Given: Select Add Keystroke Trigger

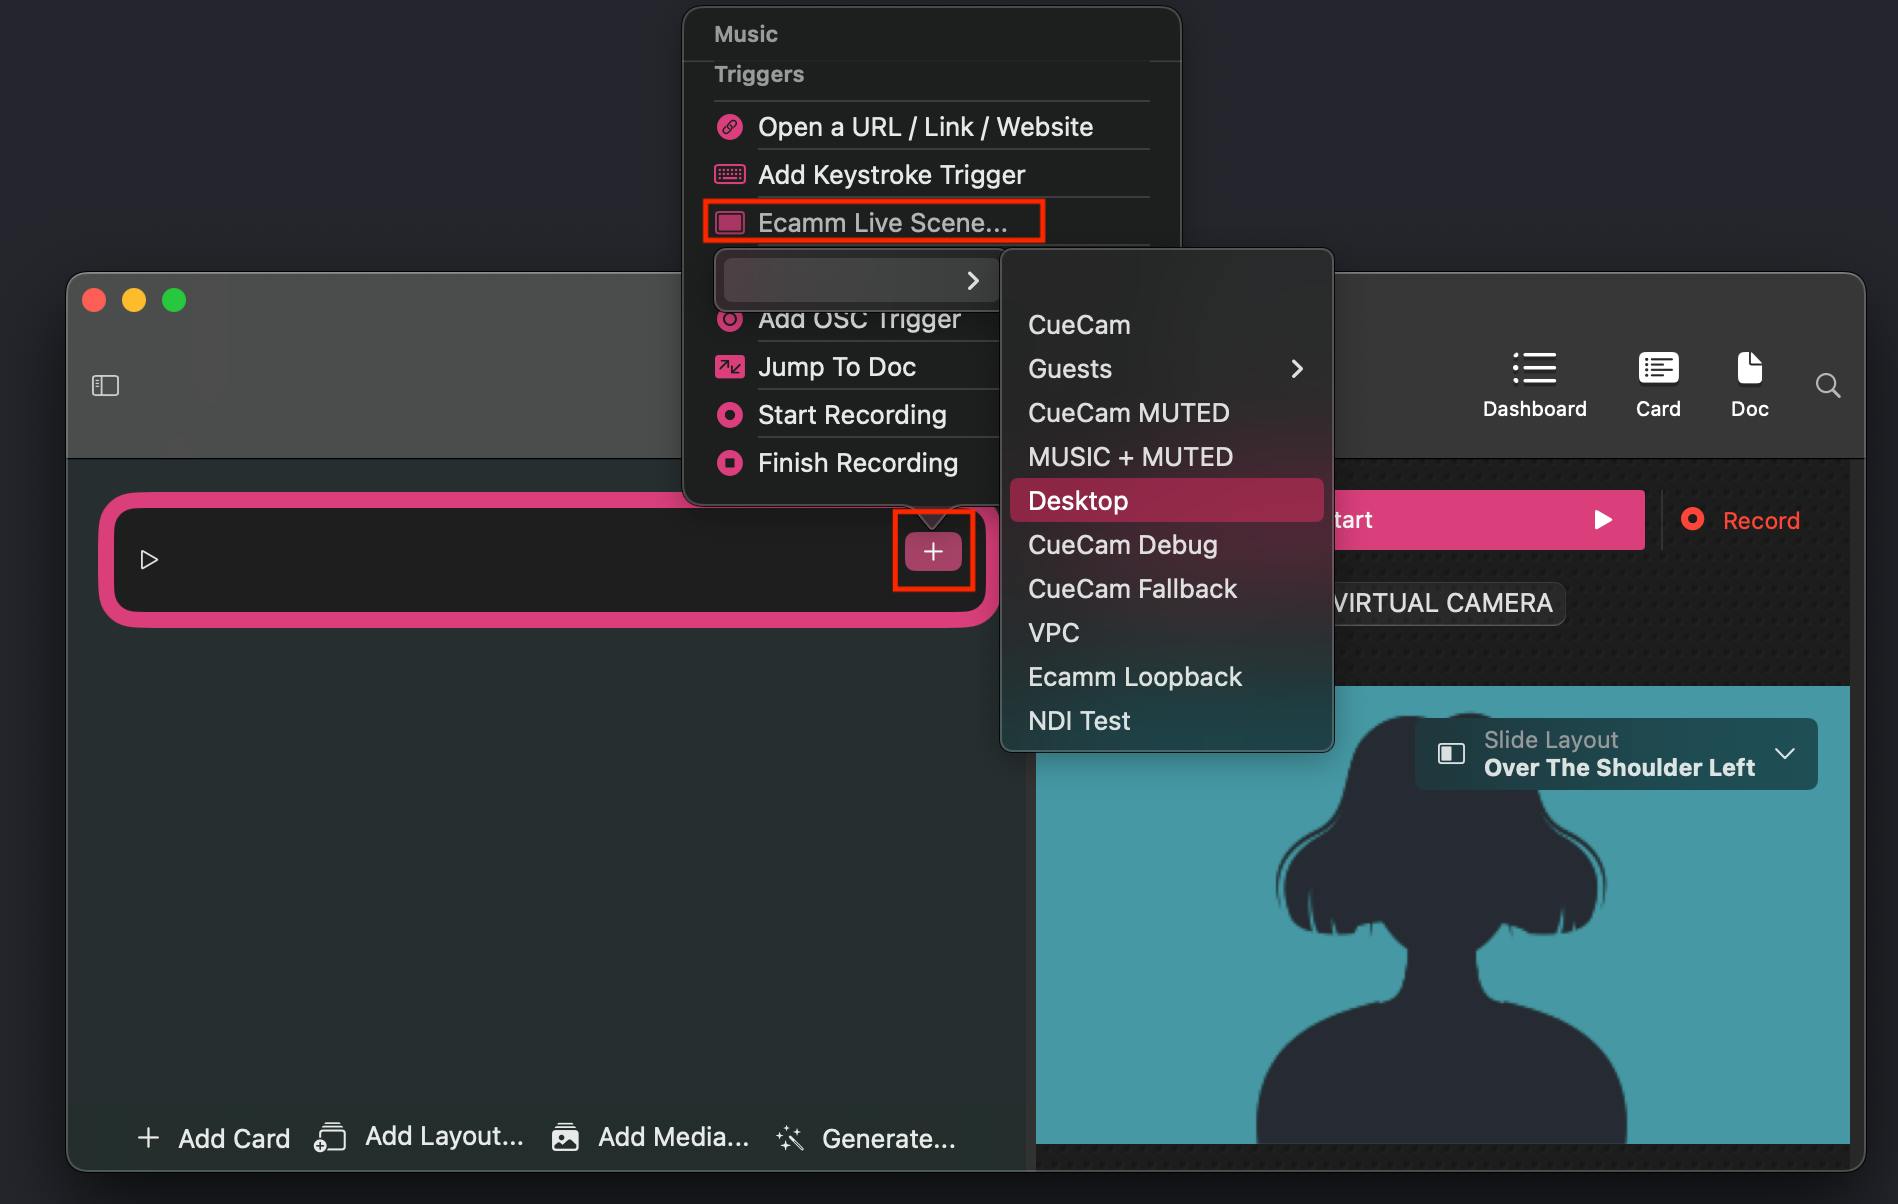Looking at the screenshot, I should (891, 175).
